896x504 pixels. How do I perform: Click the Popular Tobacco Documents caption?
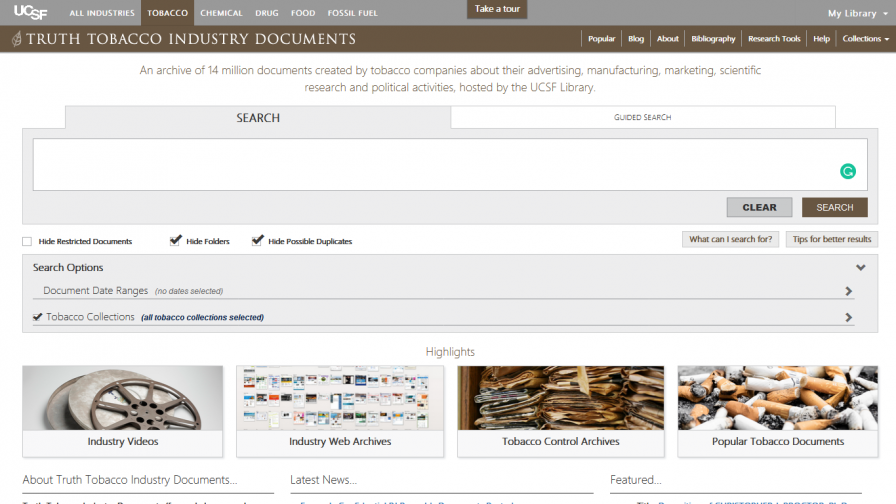pos(778,441)
